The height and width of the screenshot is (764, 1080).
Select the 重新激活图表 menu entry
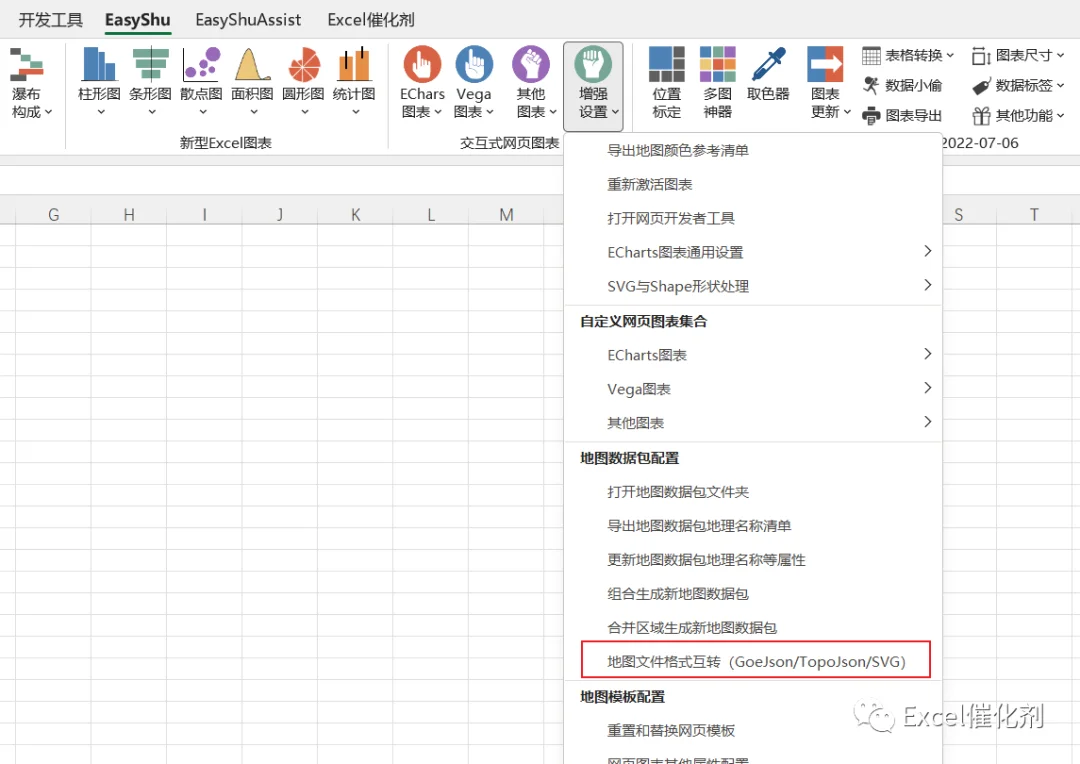tap(753, 184)
